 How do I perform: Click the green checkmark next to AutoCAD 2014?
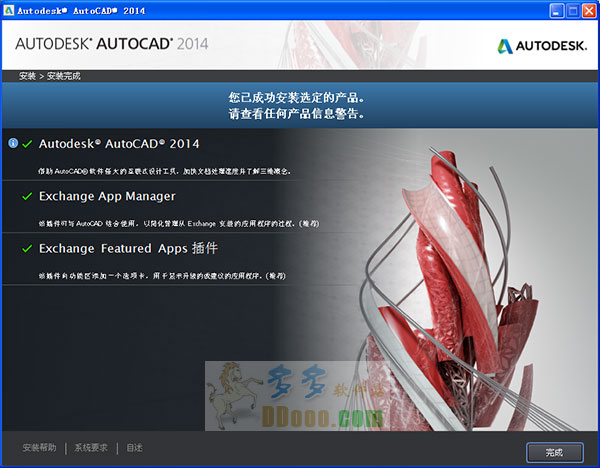pyautogui.click(x=27, y=144)
